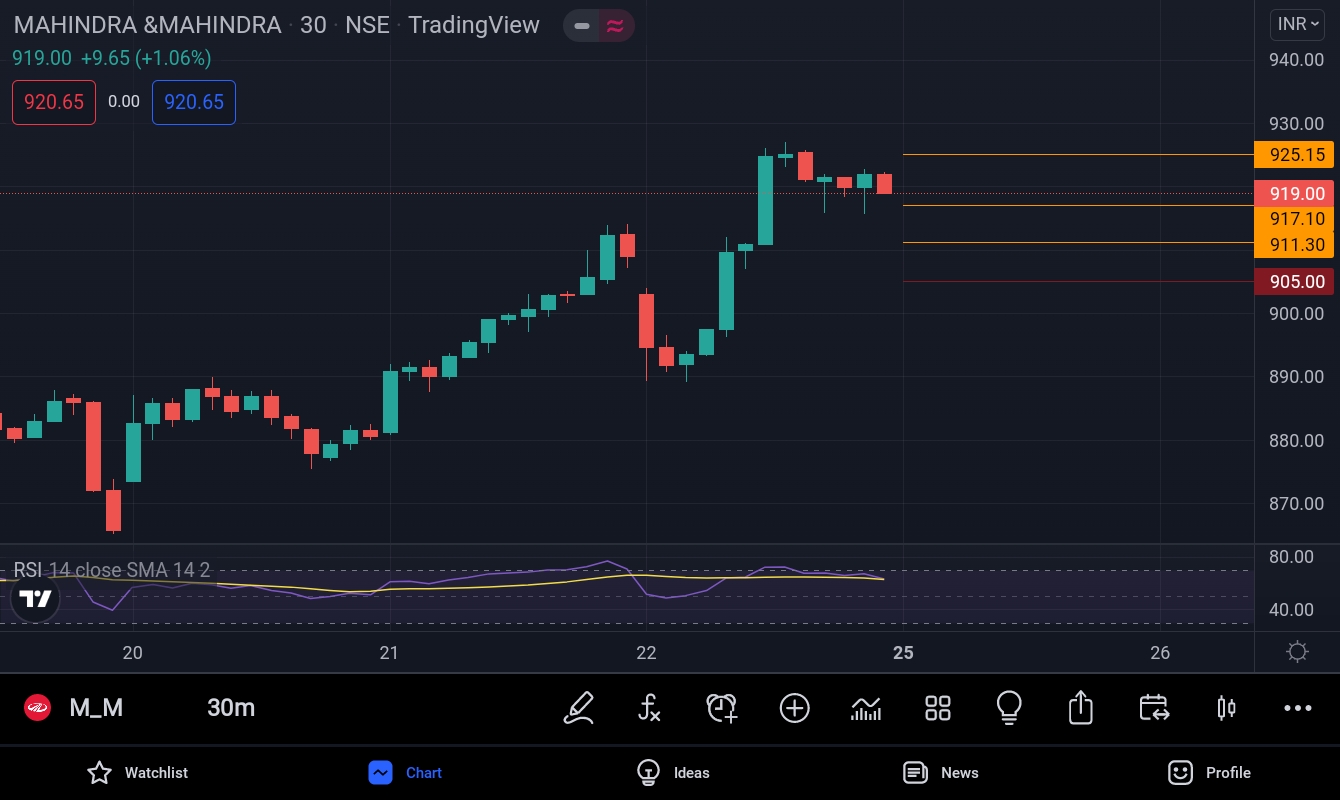Open the chart comparison icon

click(866, 708)
